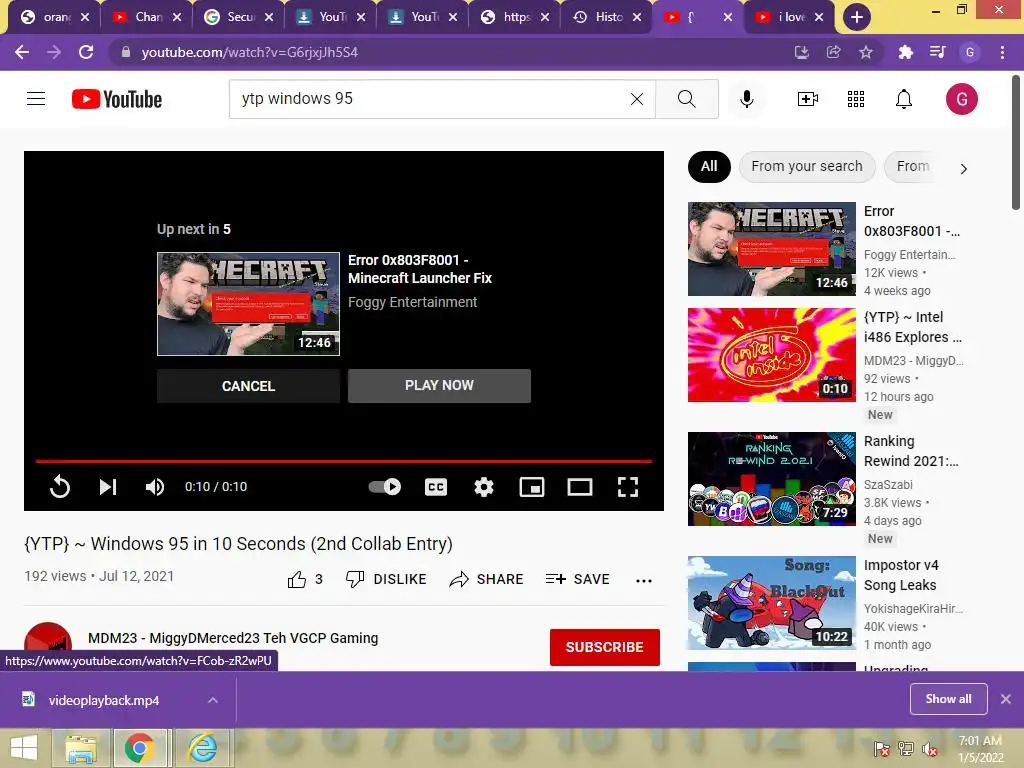Share this page from the address bar
The image size is (1024, 768).
point(834,52)
